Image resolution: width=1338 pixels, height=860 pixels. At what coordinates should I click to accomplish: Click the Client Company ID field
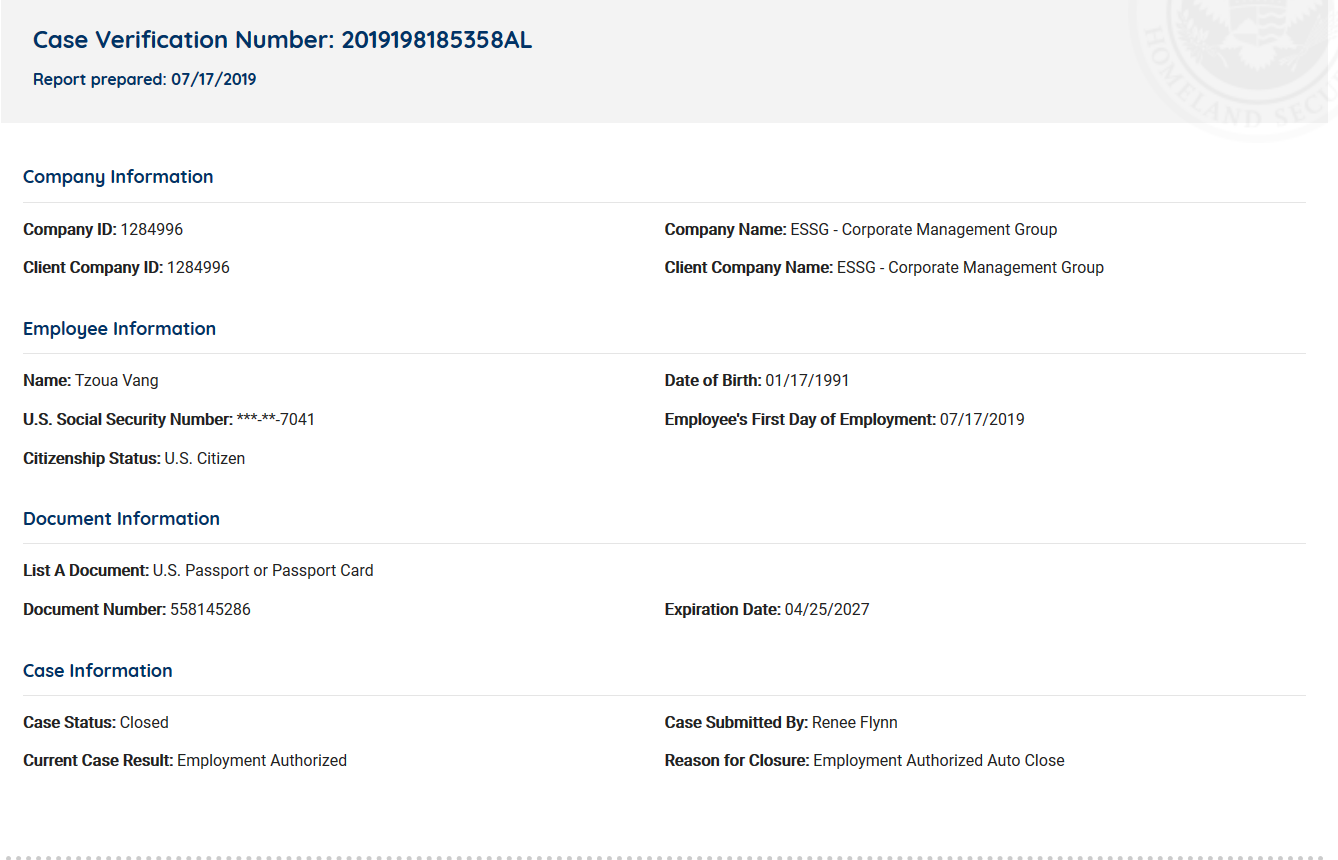point(126,268)
